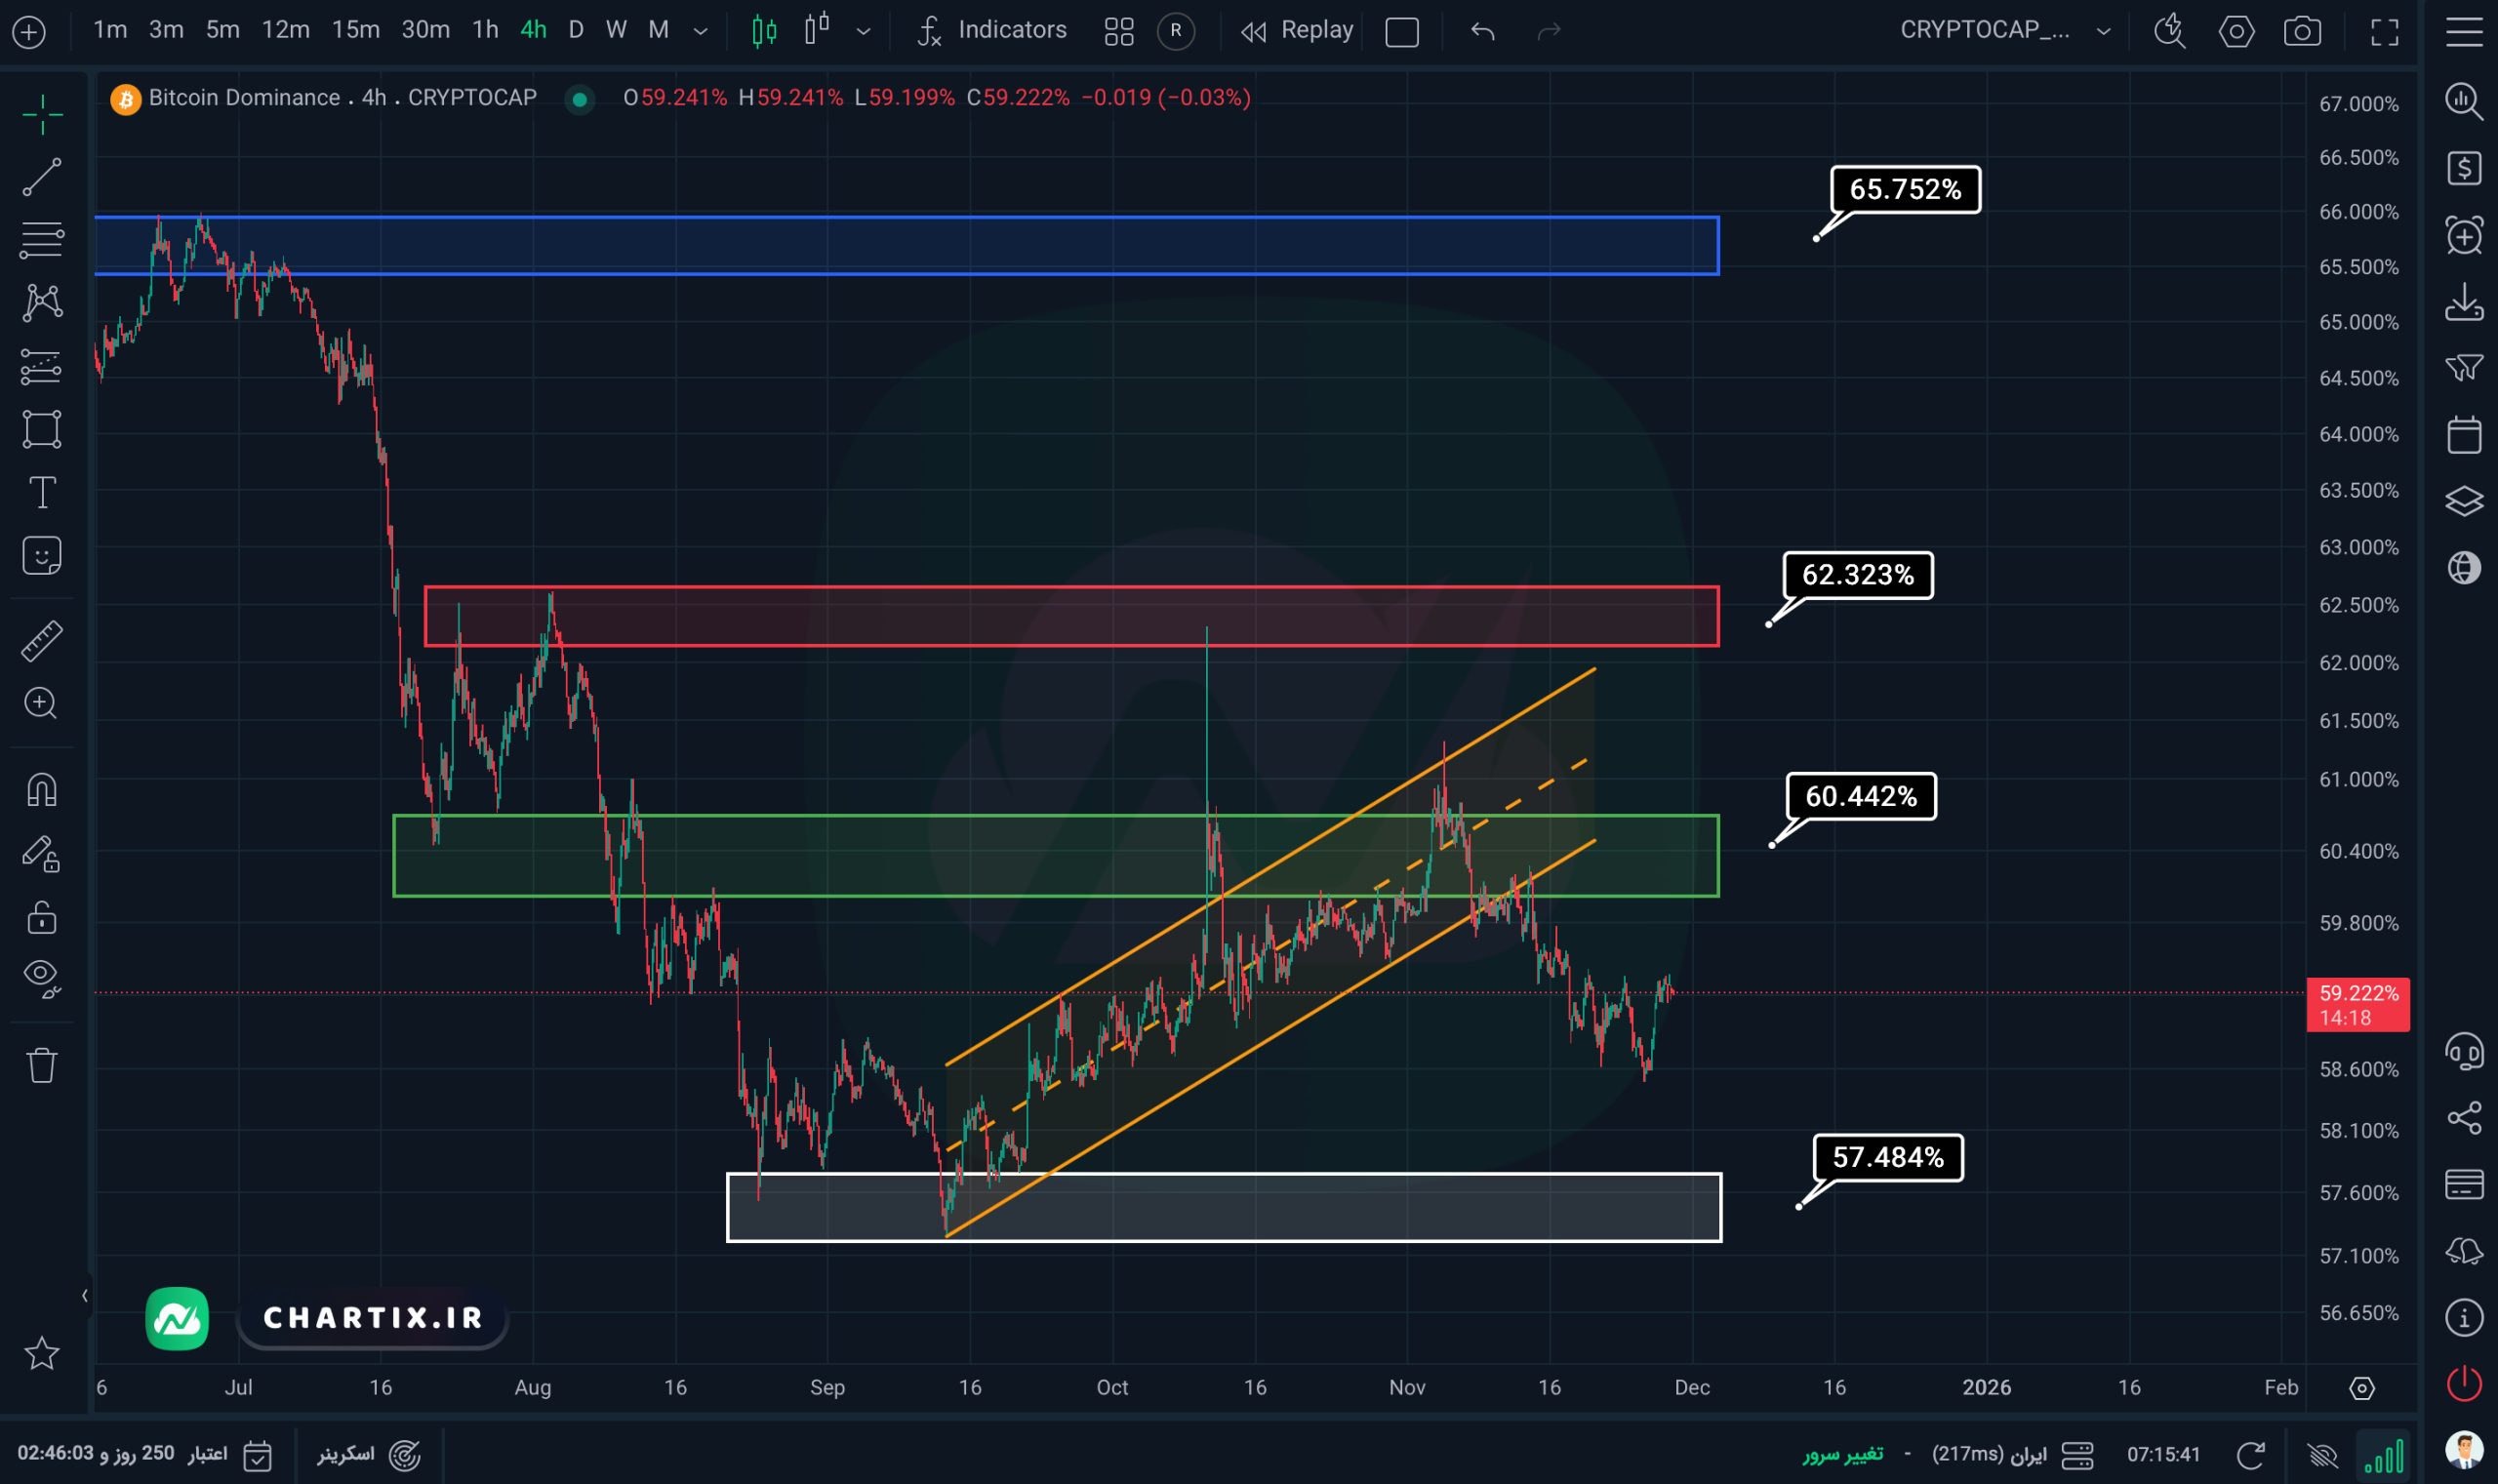Choose the text annotation tool

pyautogui.click(x=42, y=492)
